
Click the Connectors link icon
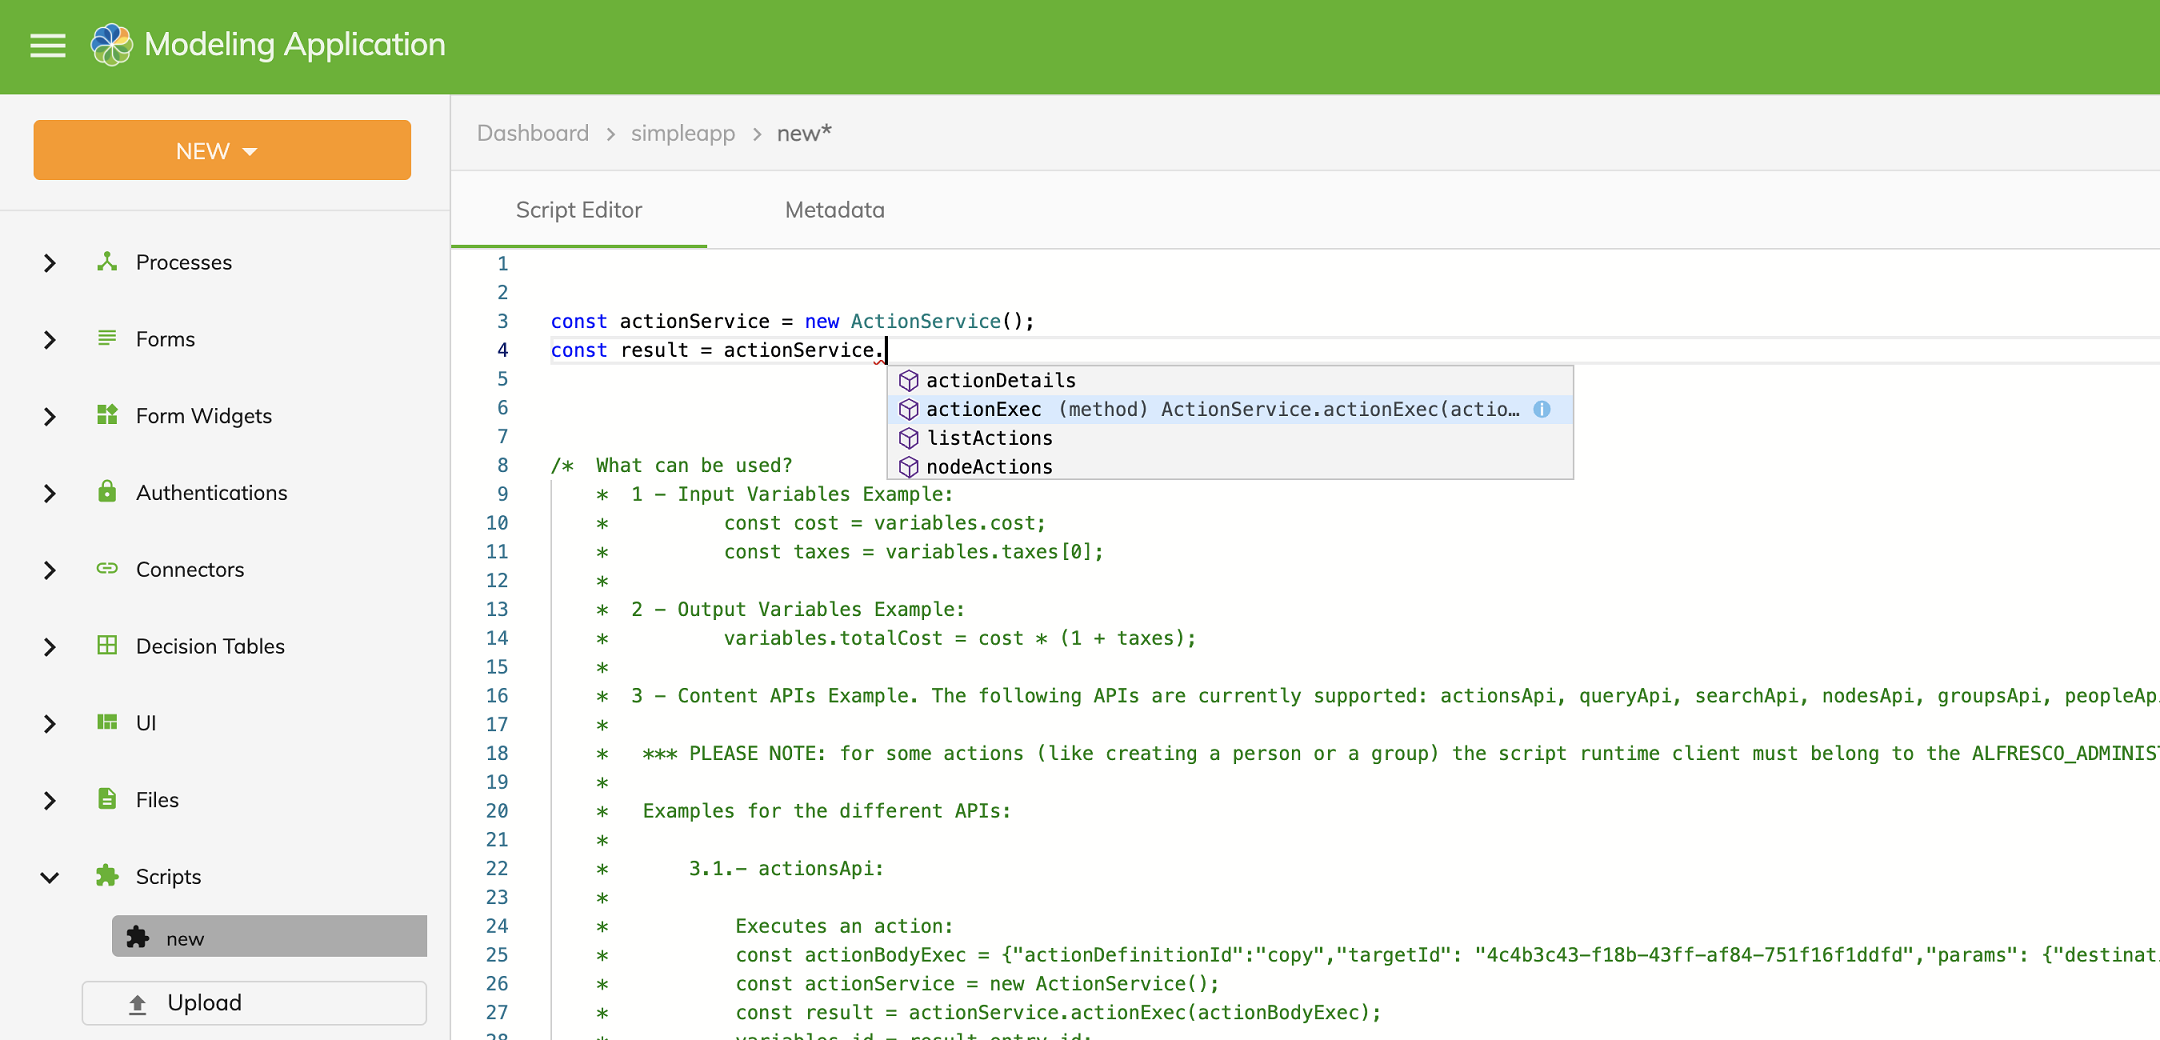[107, 569]
